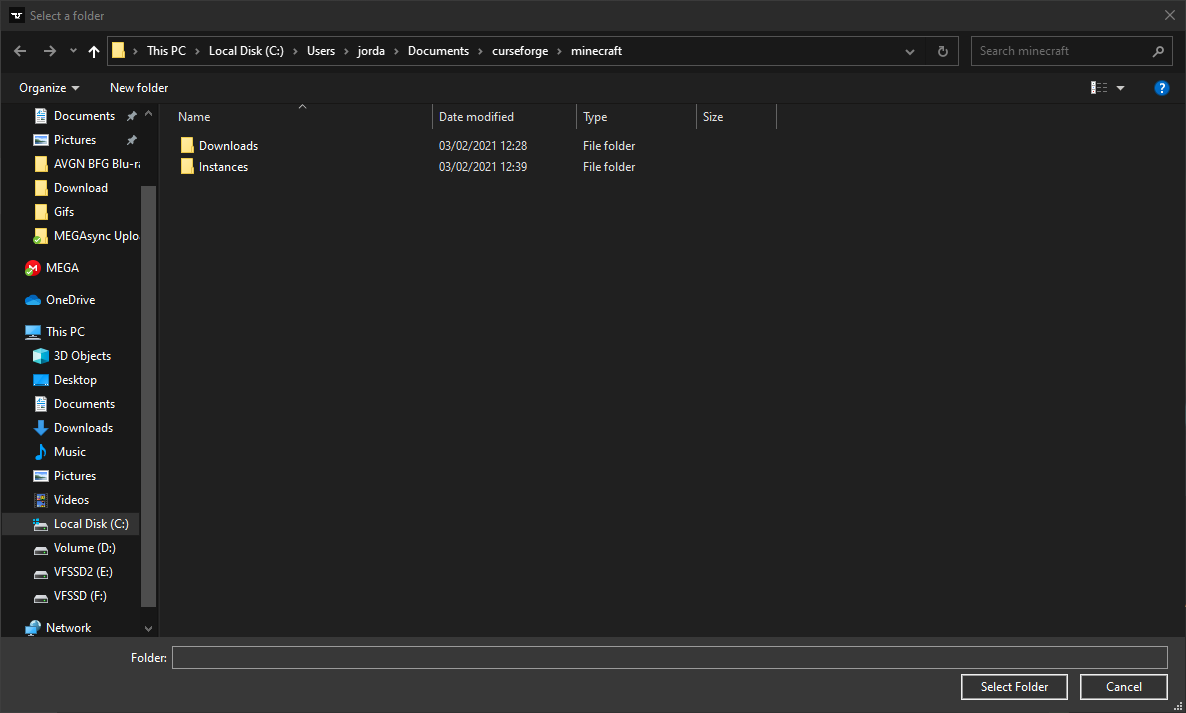
Task: Click the Folder name input field
Action: 669,658
